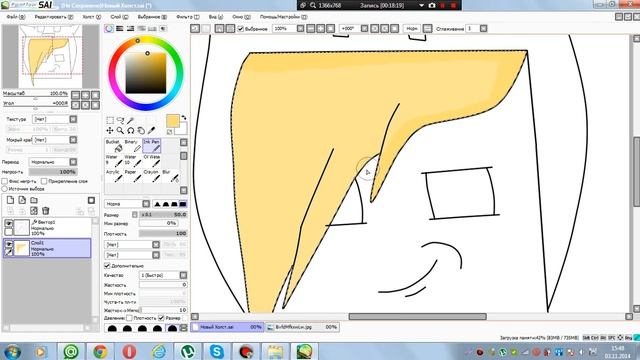
Task: Click the Норм view reset button
Action: coord(412,29)
